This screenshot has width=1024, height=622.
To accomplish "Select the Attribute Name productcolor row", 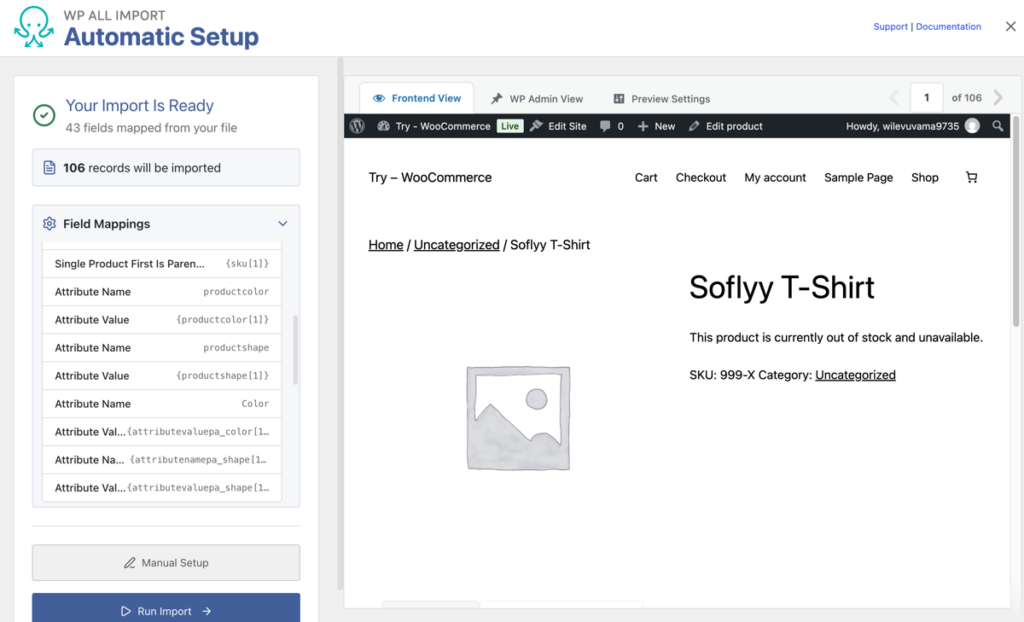I will 162,292.
